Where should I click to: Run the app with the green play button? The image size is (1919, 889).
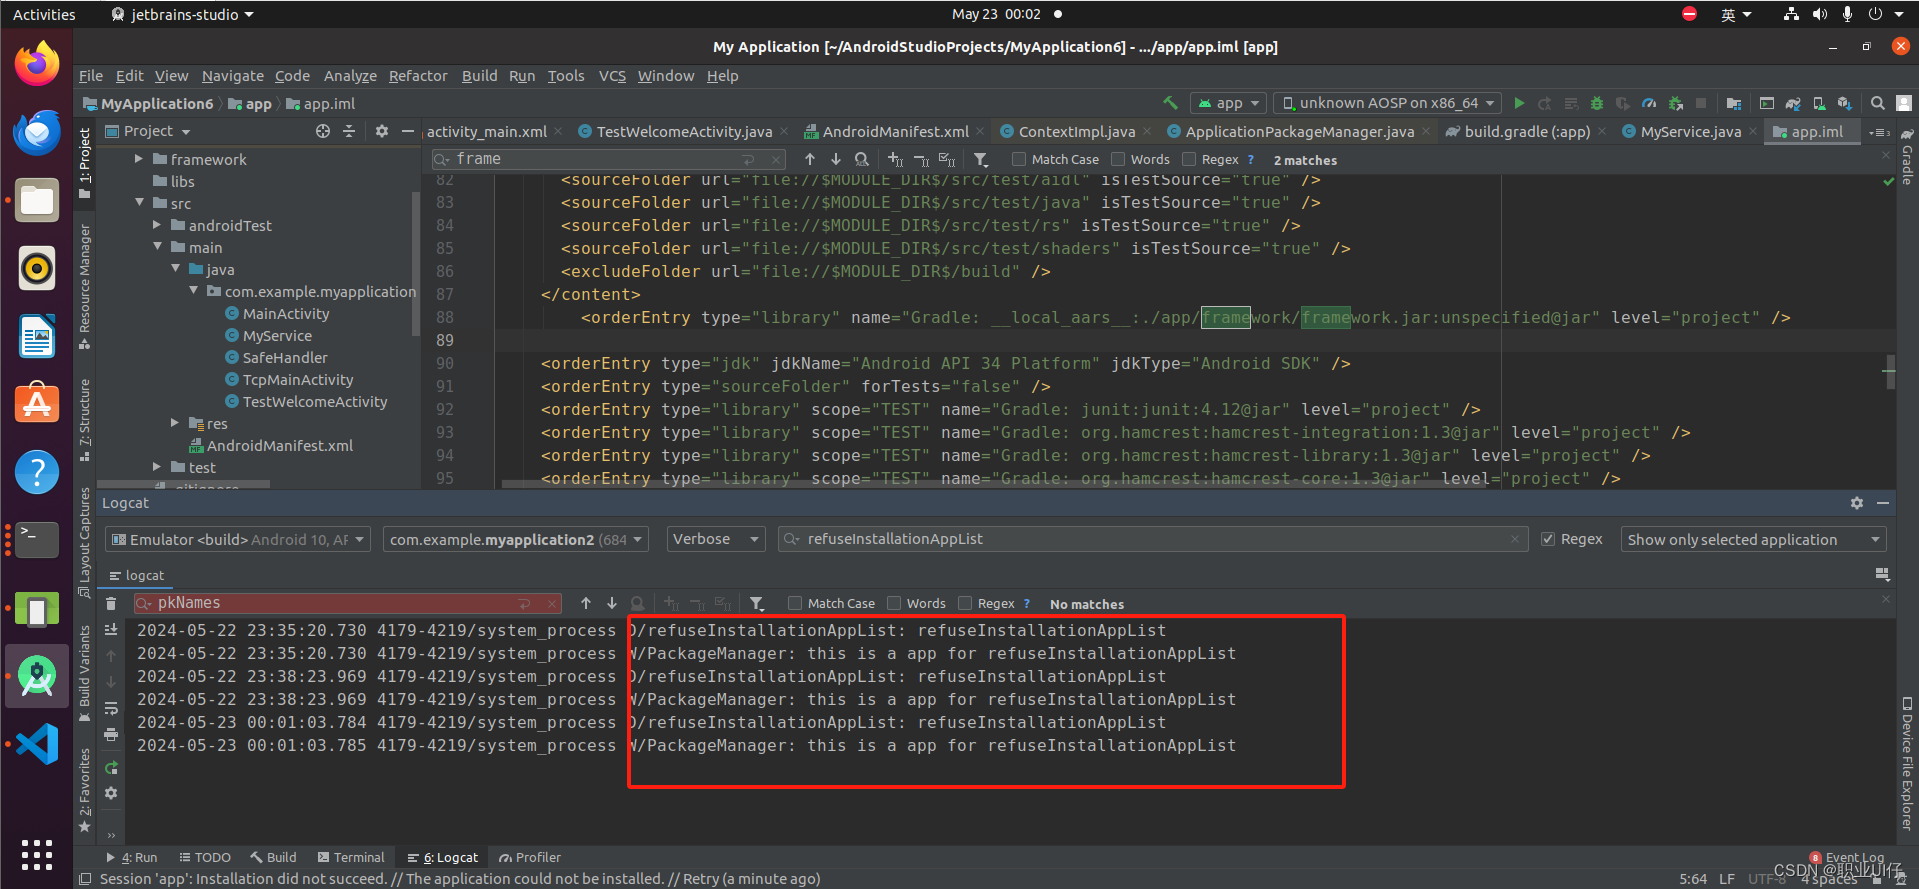tap(1519, 103)
